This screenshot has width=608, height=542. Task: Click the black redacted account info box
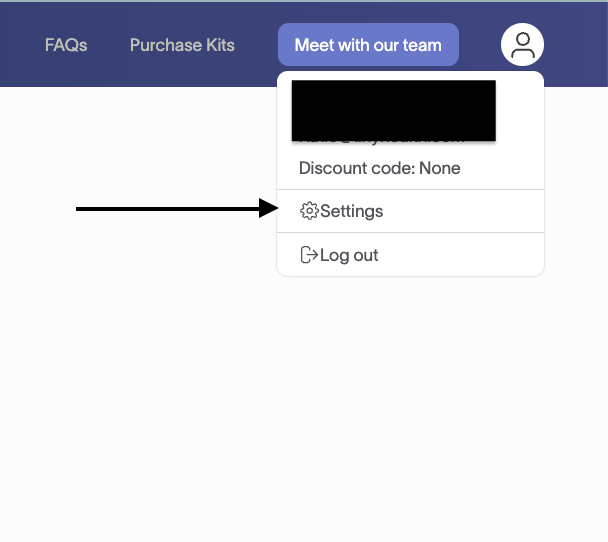point(394,110)
